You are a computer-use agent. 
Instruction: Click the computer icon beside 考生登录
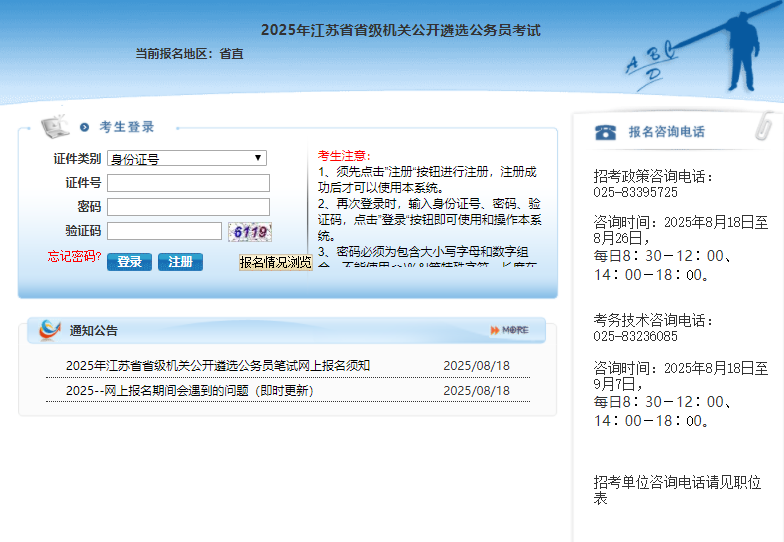pyautogui.click(x=54, y=127)
